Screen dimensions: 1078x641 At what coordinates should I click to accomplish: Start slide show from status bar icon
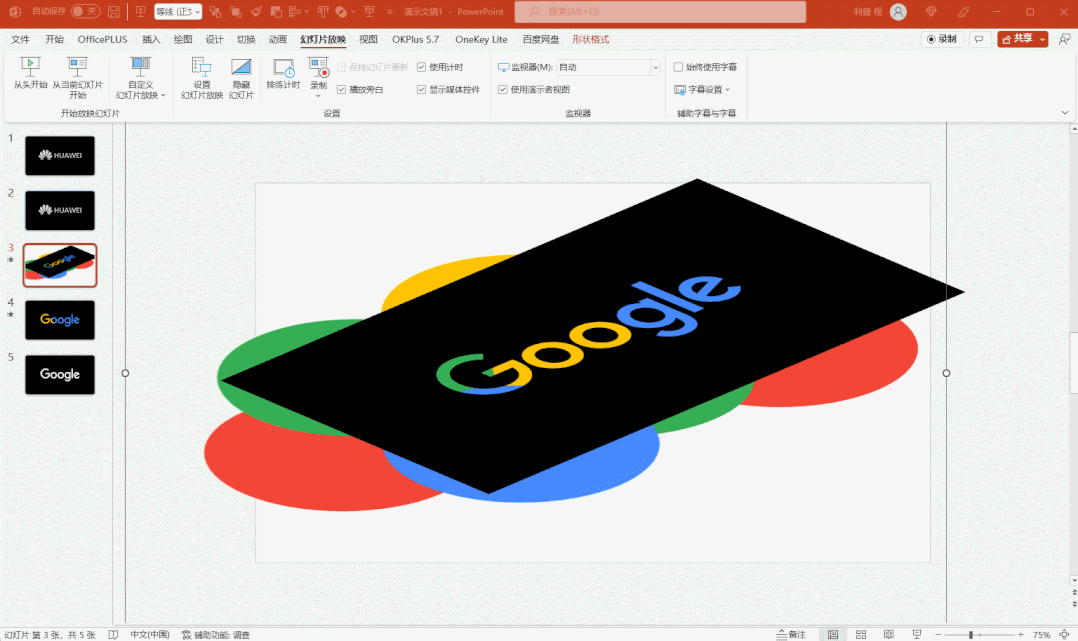(916, 634)
